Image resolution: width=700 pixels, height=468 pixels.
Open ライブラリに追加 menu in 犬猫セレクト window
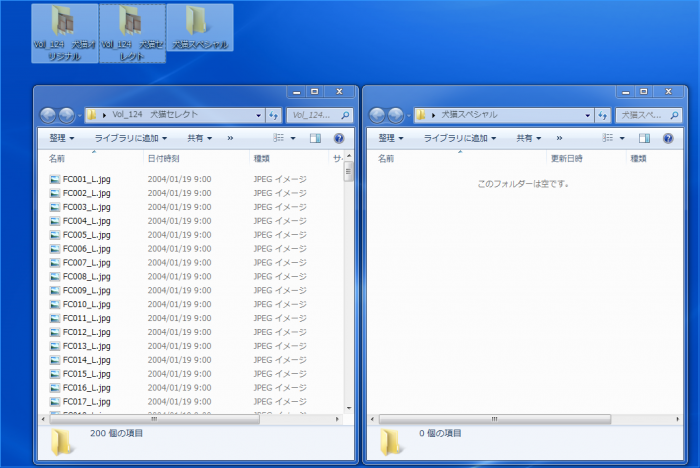130,138
